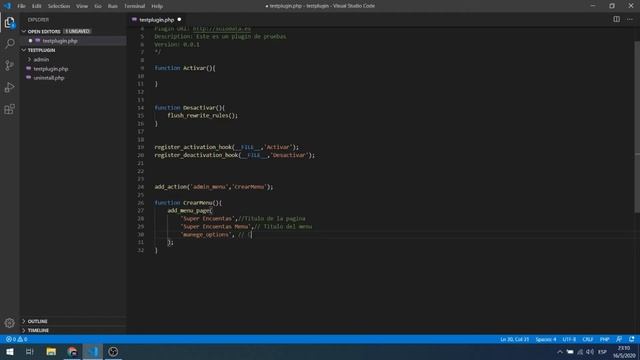Open the Selection menu
640x360 pixels.
click(59, 6)
